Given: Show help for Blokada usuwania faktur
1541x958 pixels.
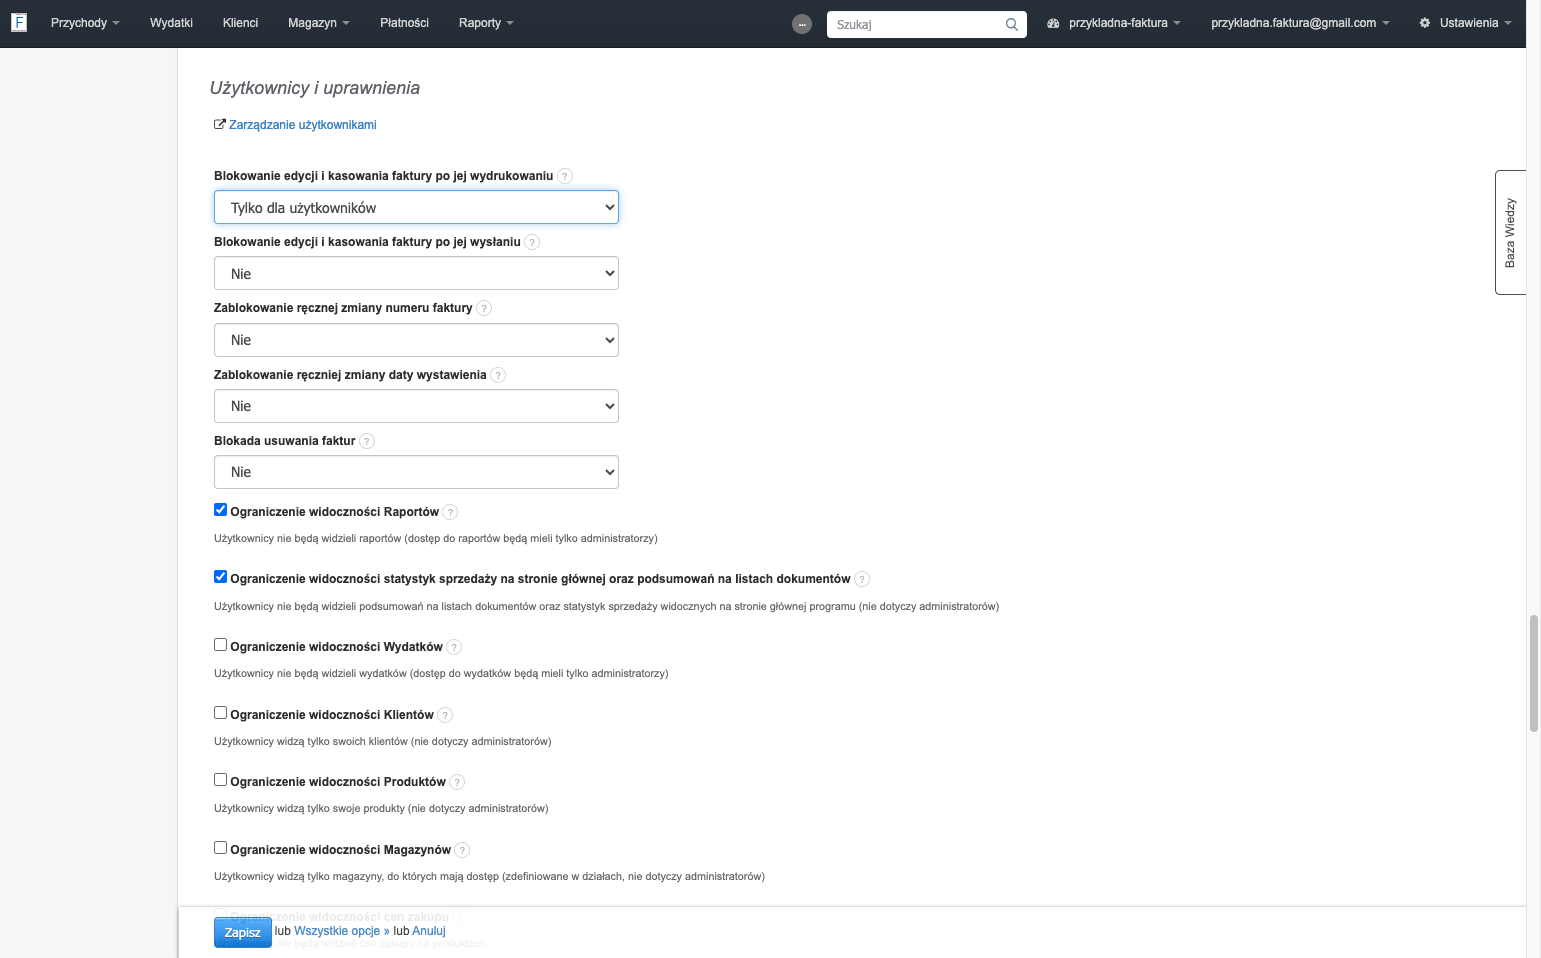Looking at the screenshot, I should click(367, 441).
